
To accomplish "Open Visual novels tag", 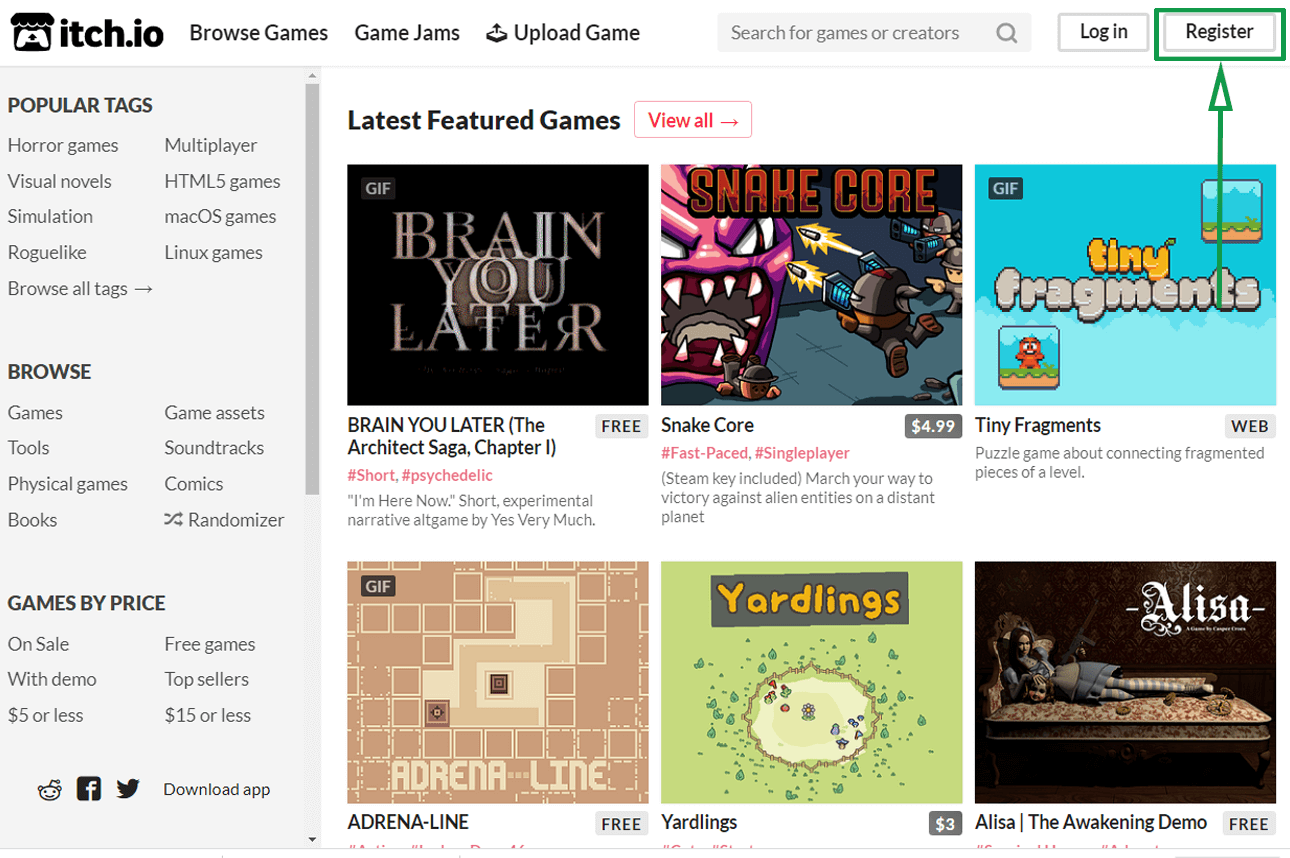I will coord(60,182).
